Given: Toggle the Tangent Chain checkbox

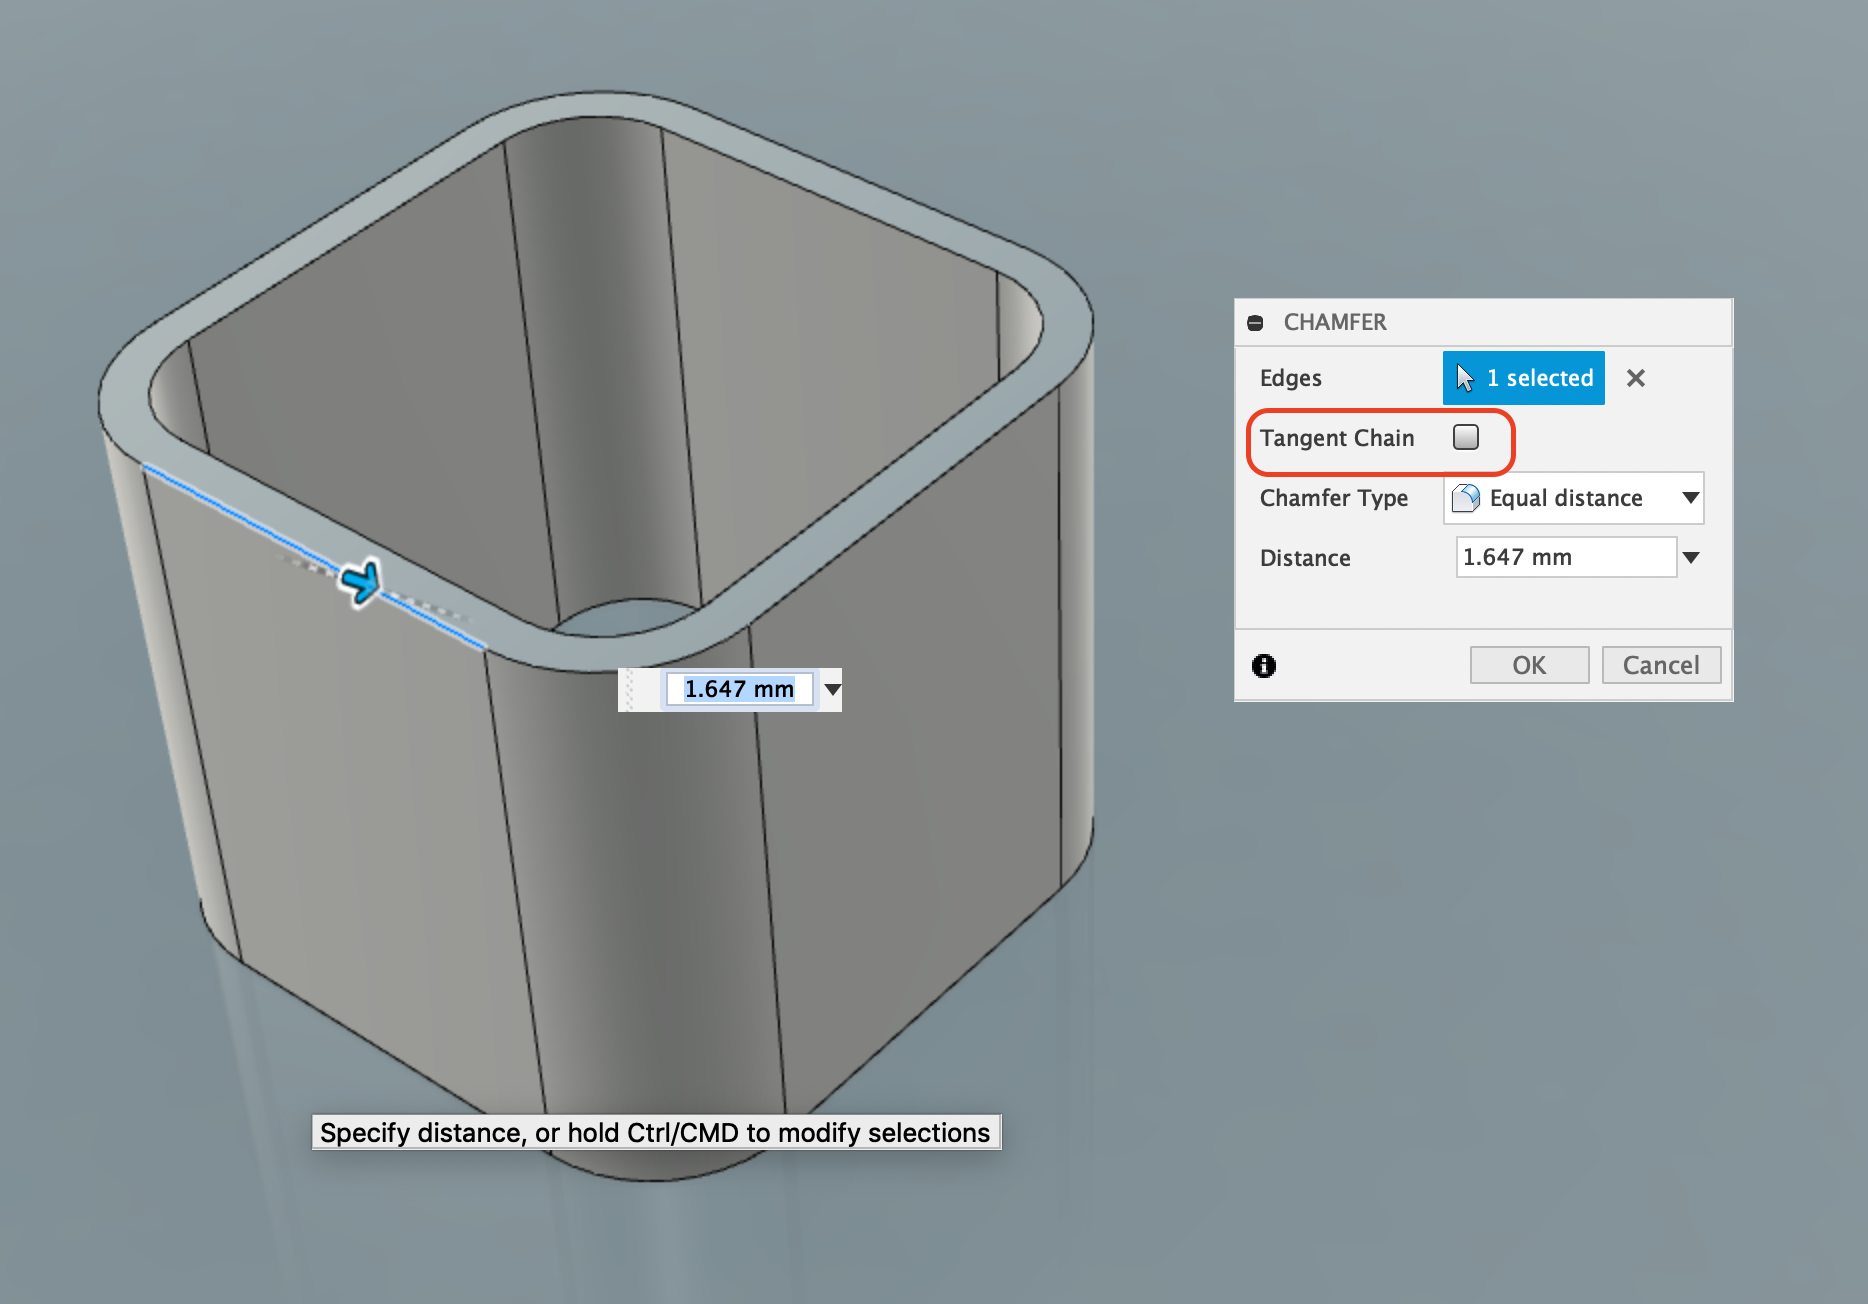Looking at the screenshot, I should pyautogui.click(x=1467, y=437).
